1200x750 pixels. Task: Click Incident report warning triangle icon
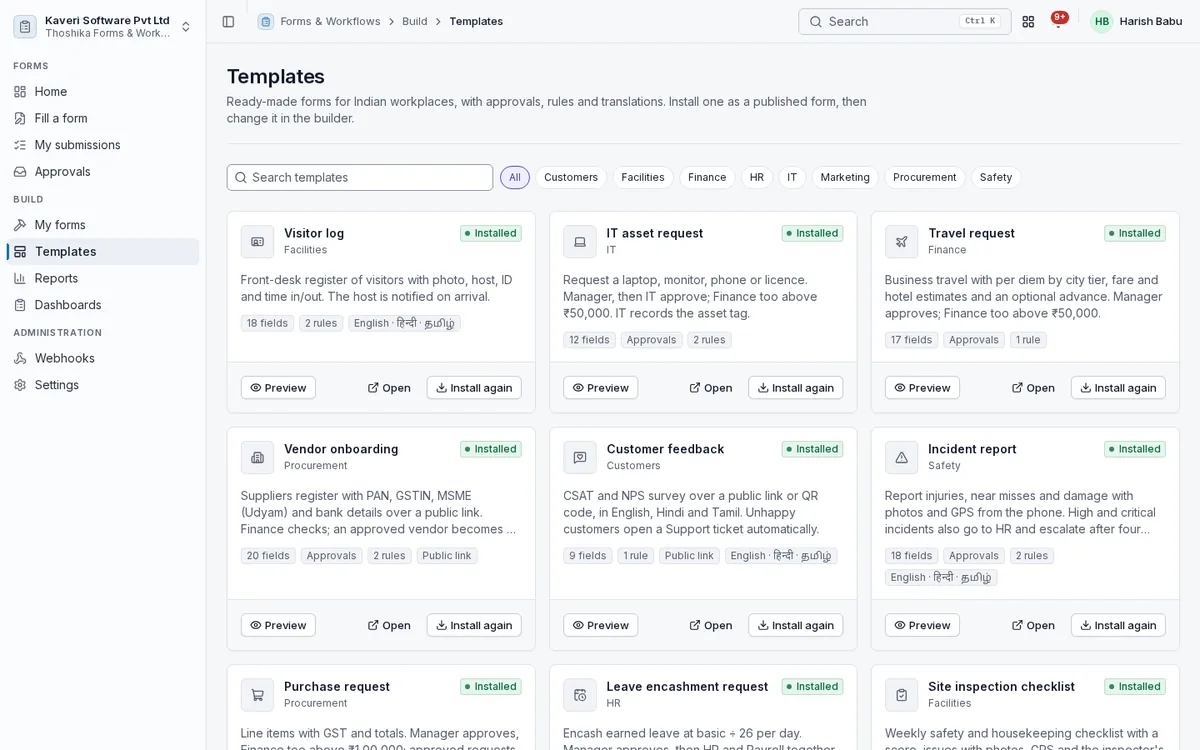pyautogui.click(x=901, y=457)
